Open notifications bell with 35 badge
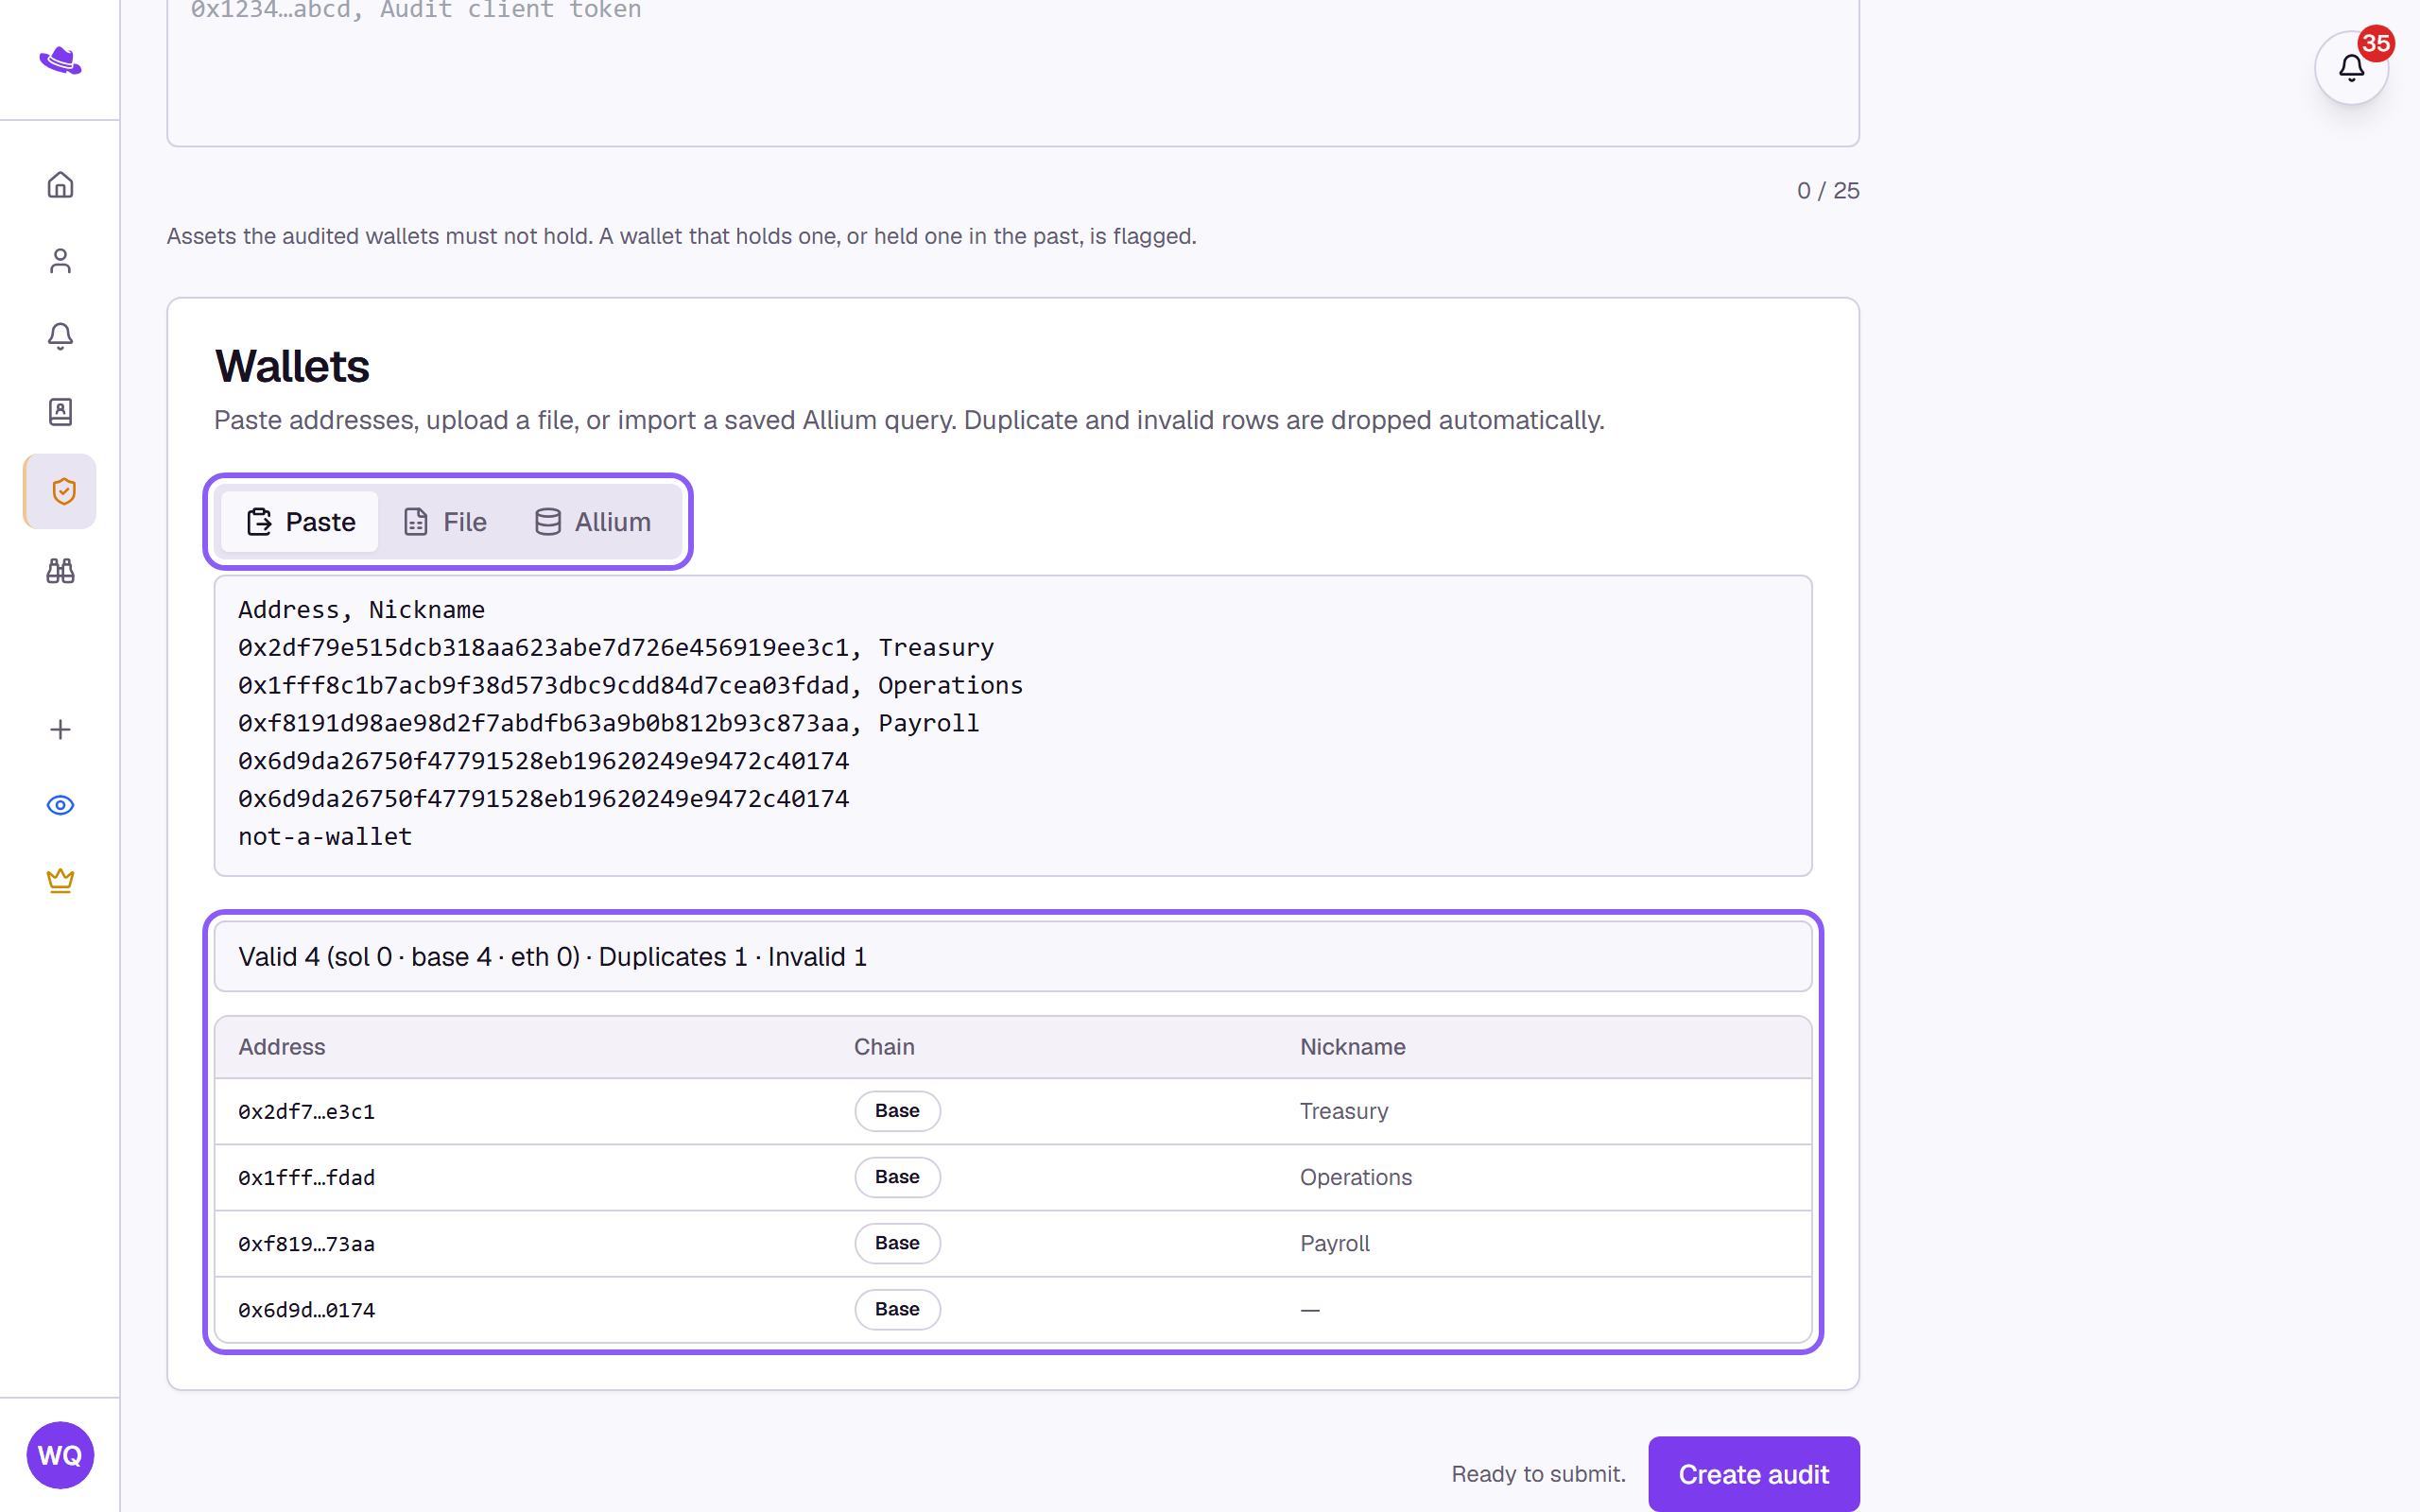 (2351, 67)
